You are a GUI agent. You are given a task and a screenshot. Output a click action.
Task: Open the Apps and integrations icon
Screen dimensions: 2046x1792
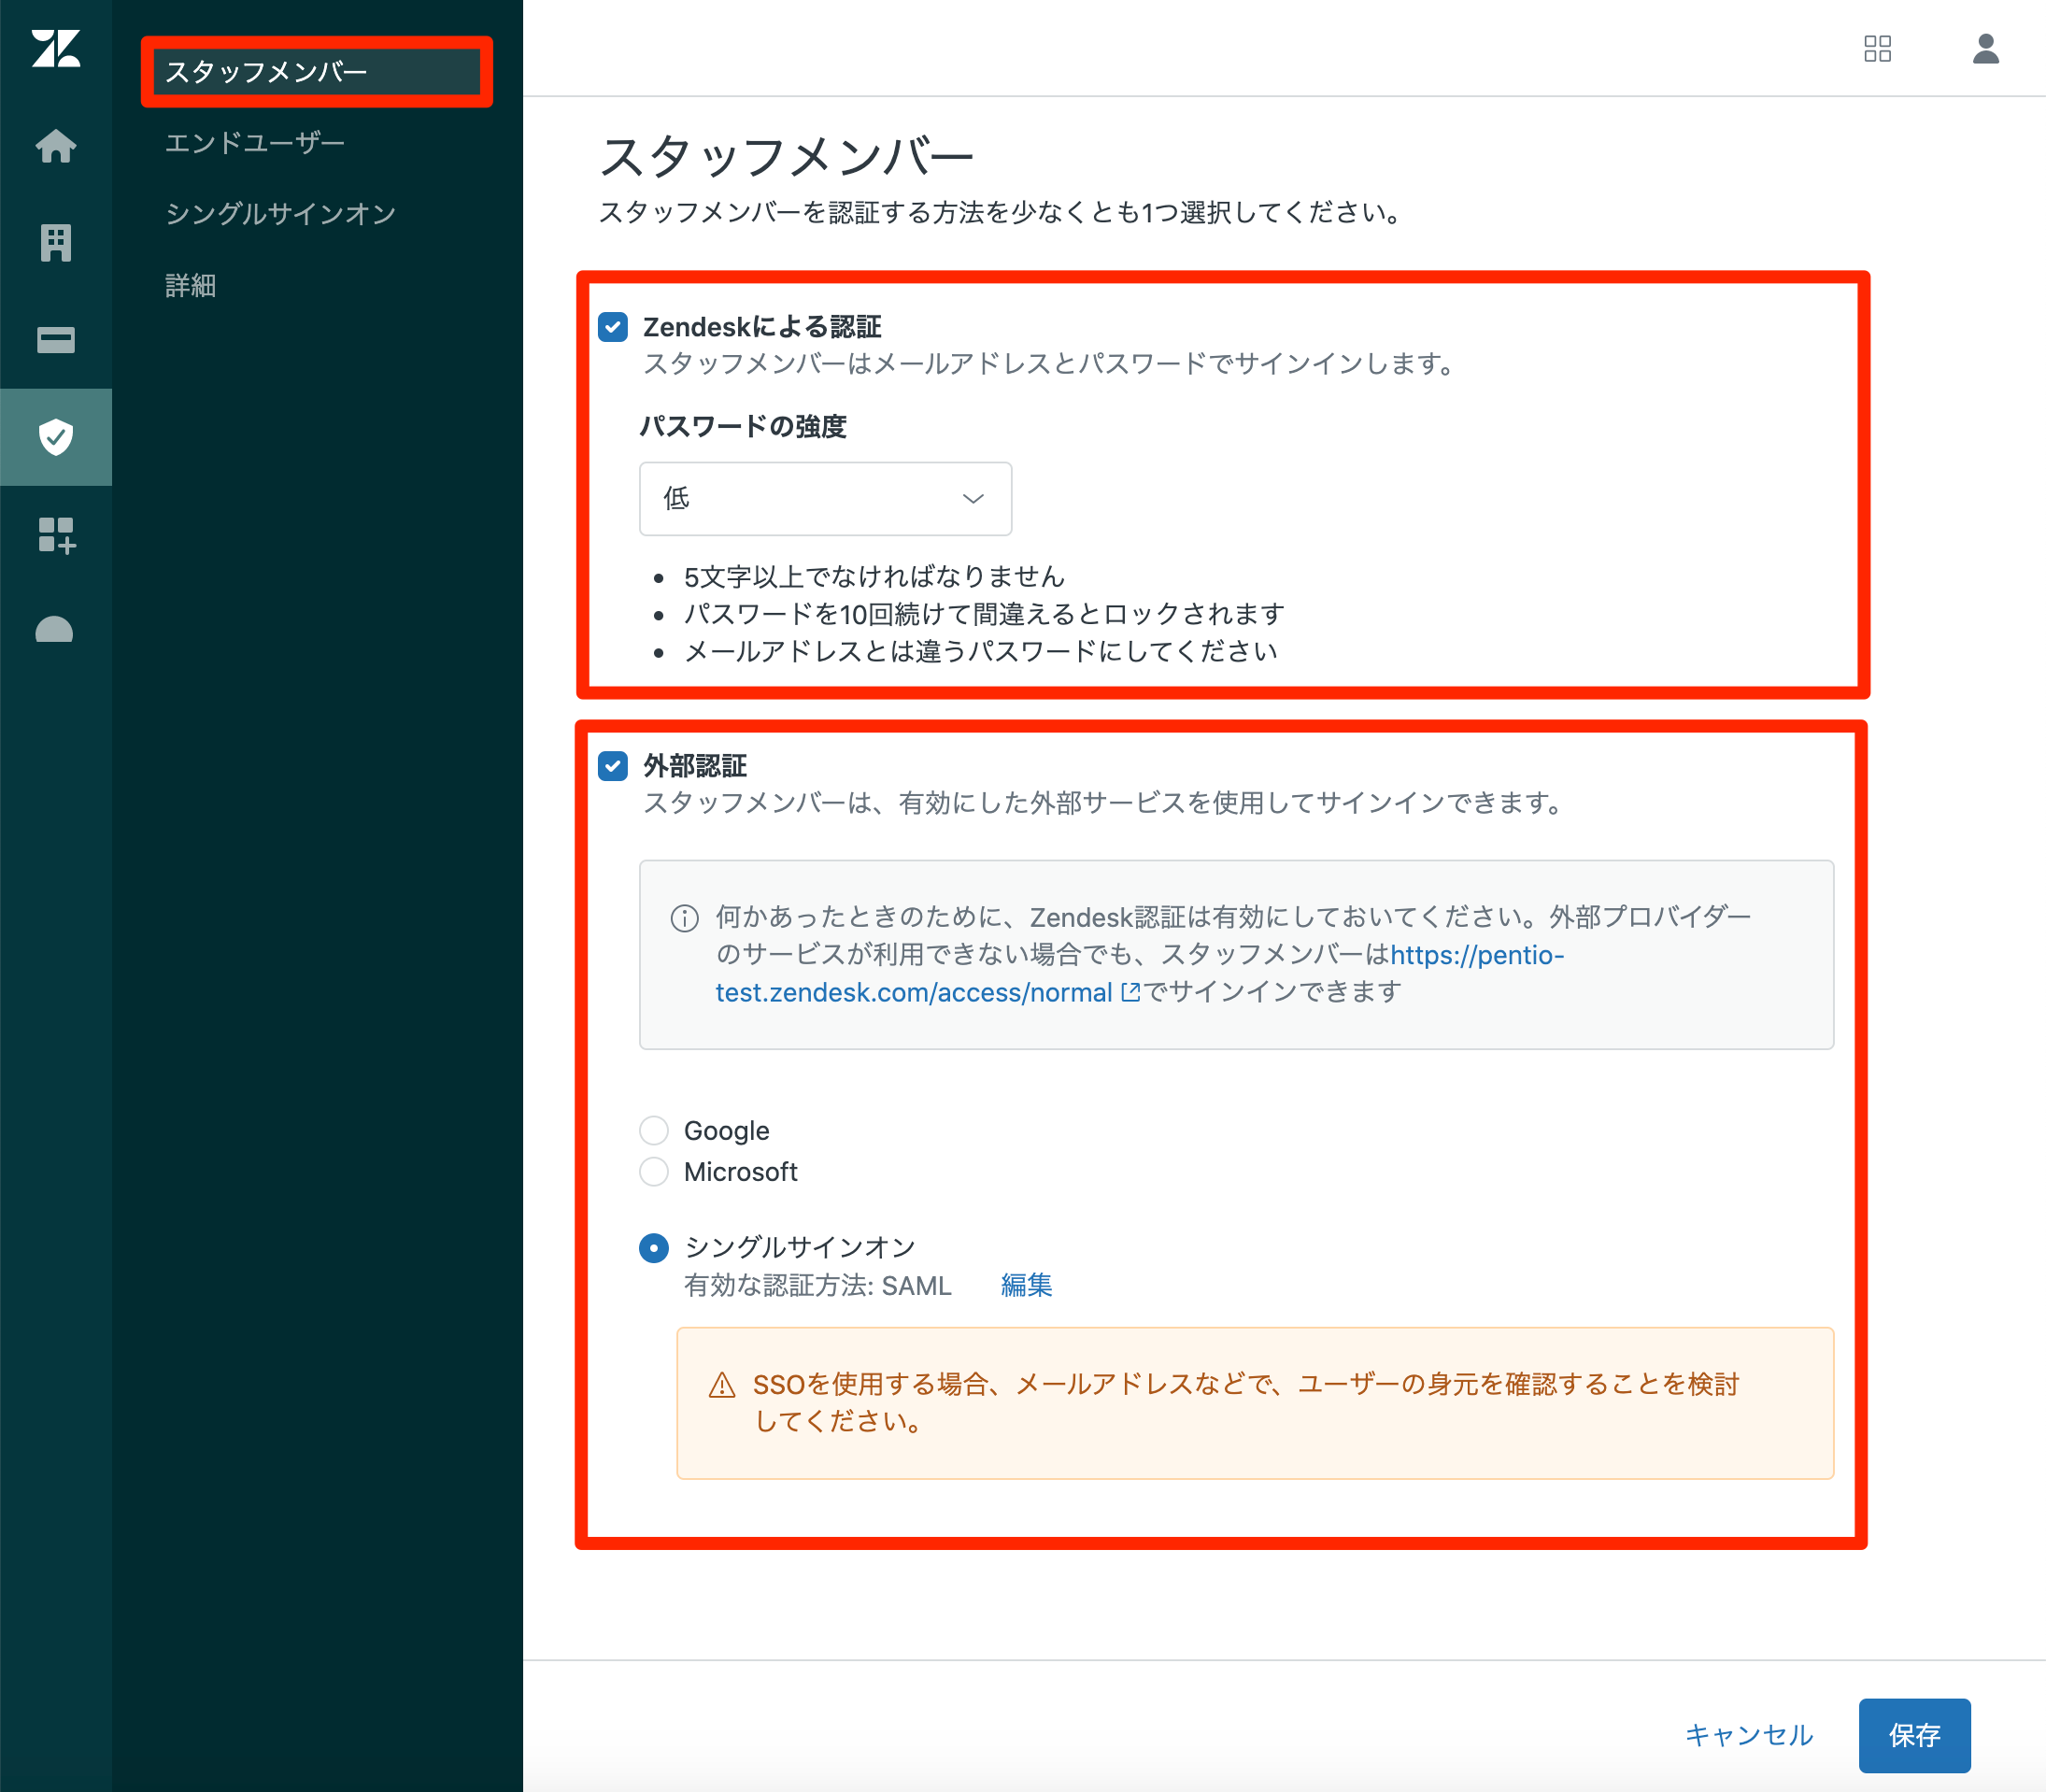click(56, 535)
